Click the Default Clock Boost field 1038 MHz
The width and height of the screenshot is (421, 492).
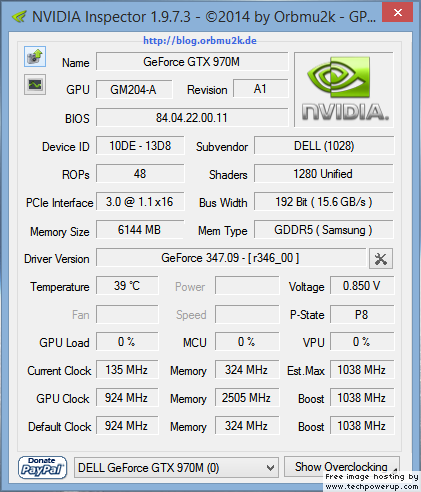(x=362, y=426)
